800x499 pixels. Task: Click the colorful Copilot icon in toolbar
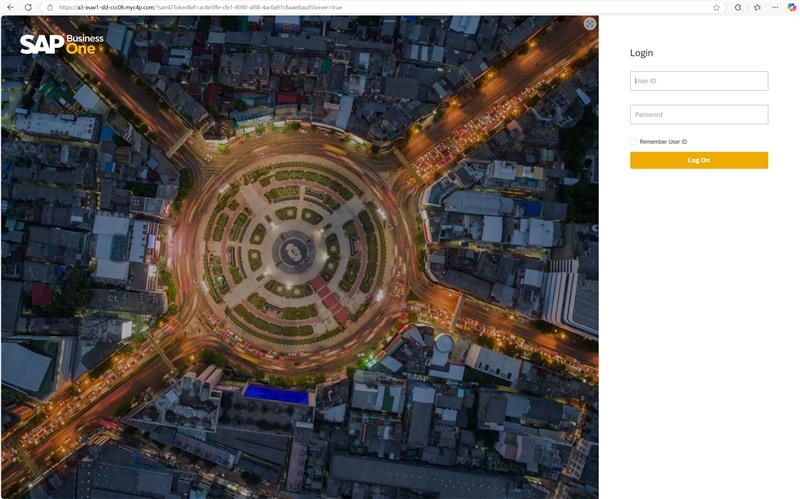pyautogui.click(x=791, y=7)
